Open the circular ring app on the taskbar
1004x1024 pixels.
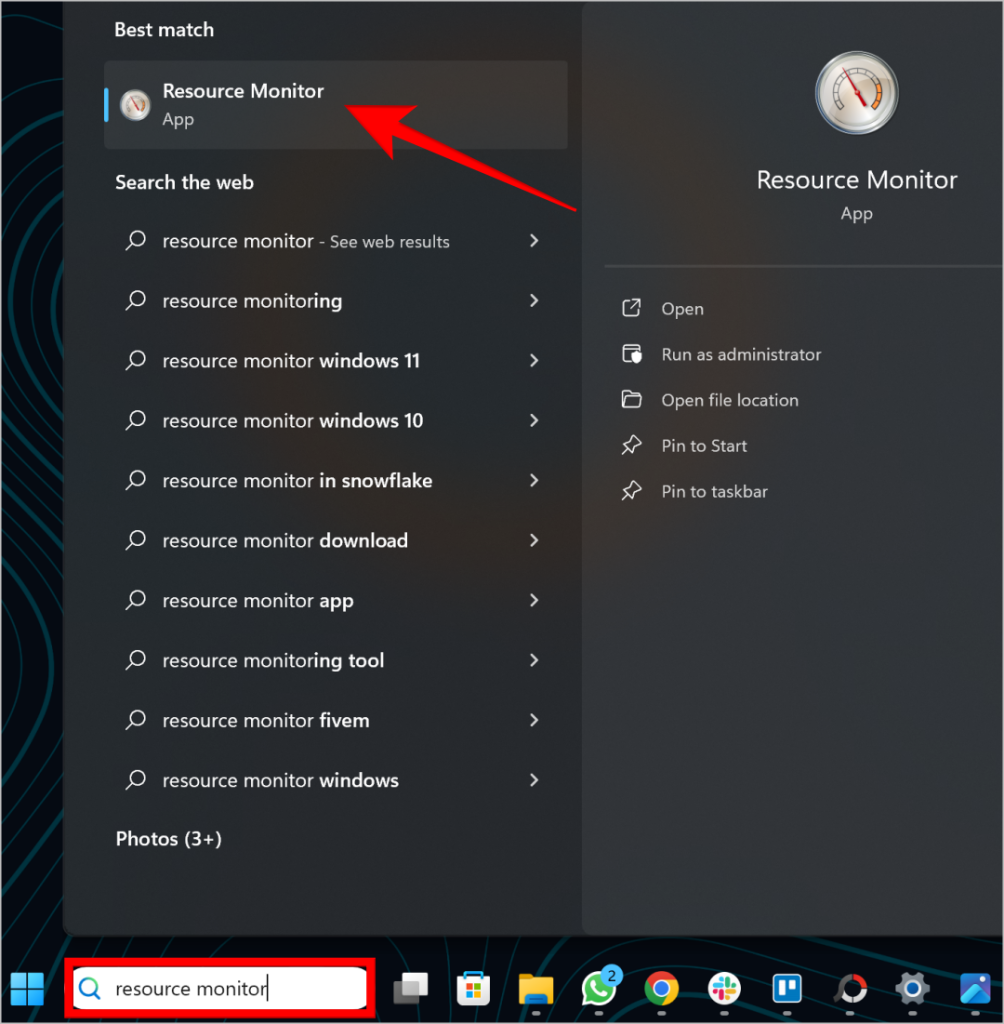[x=850, y=989]
